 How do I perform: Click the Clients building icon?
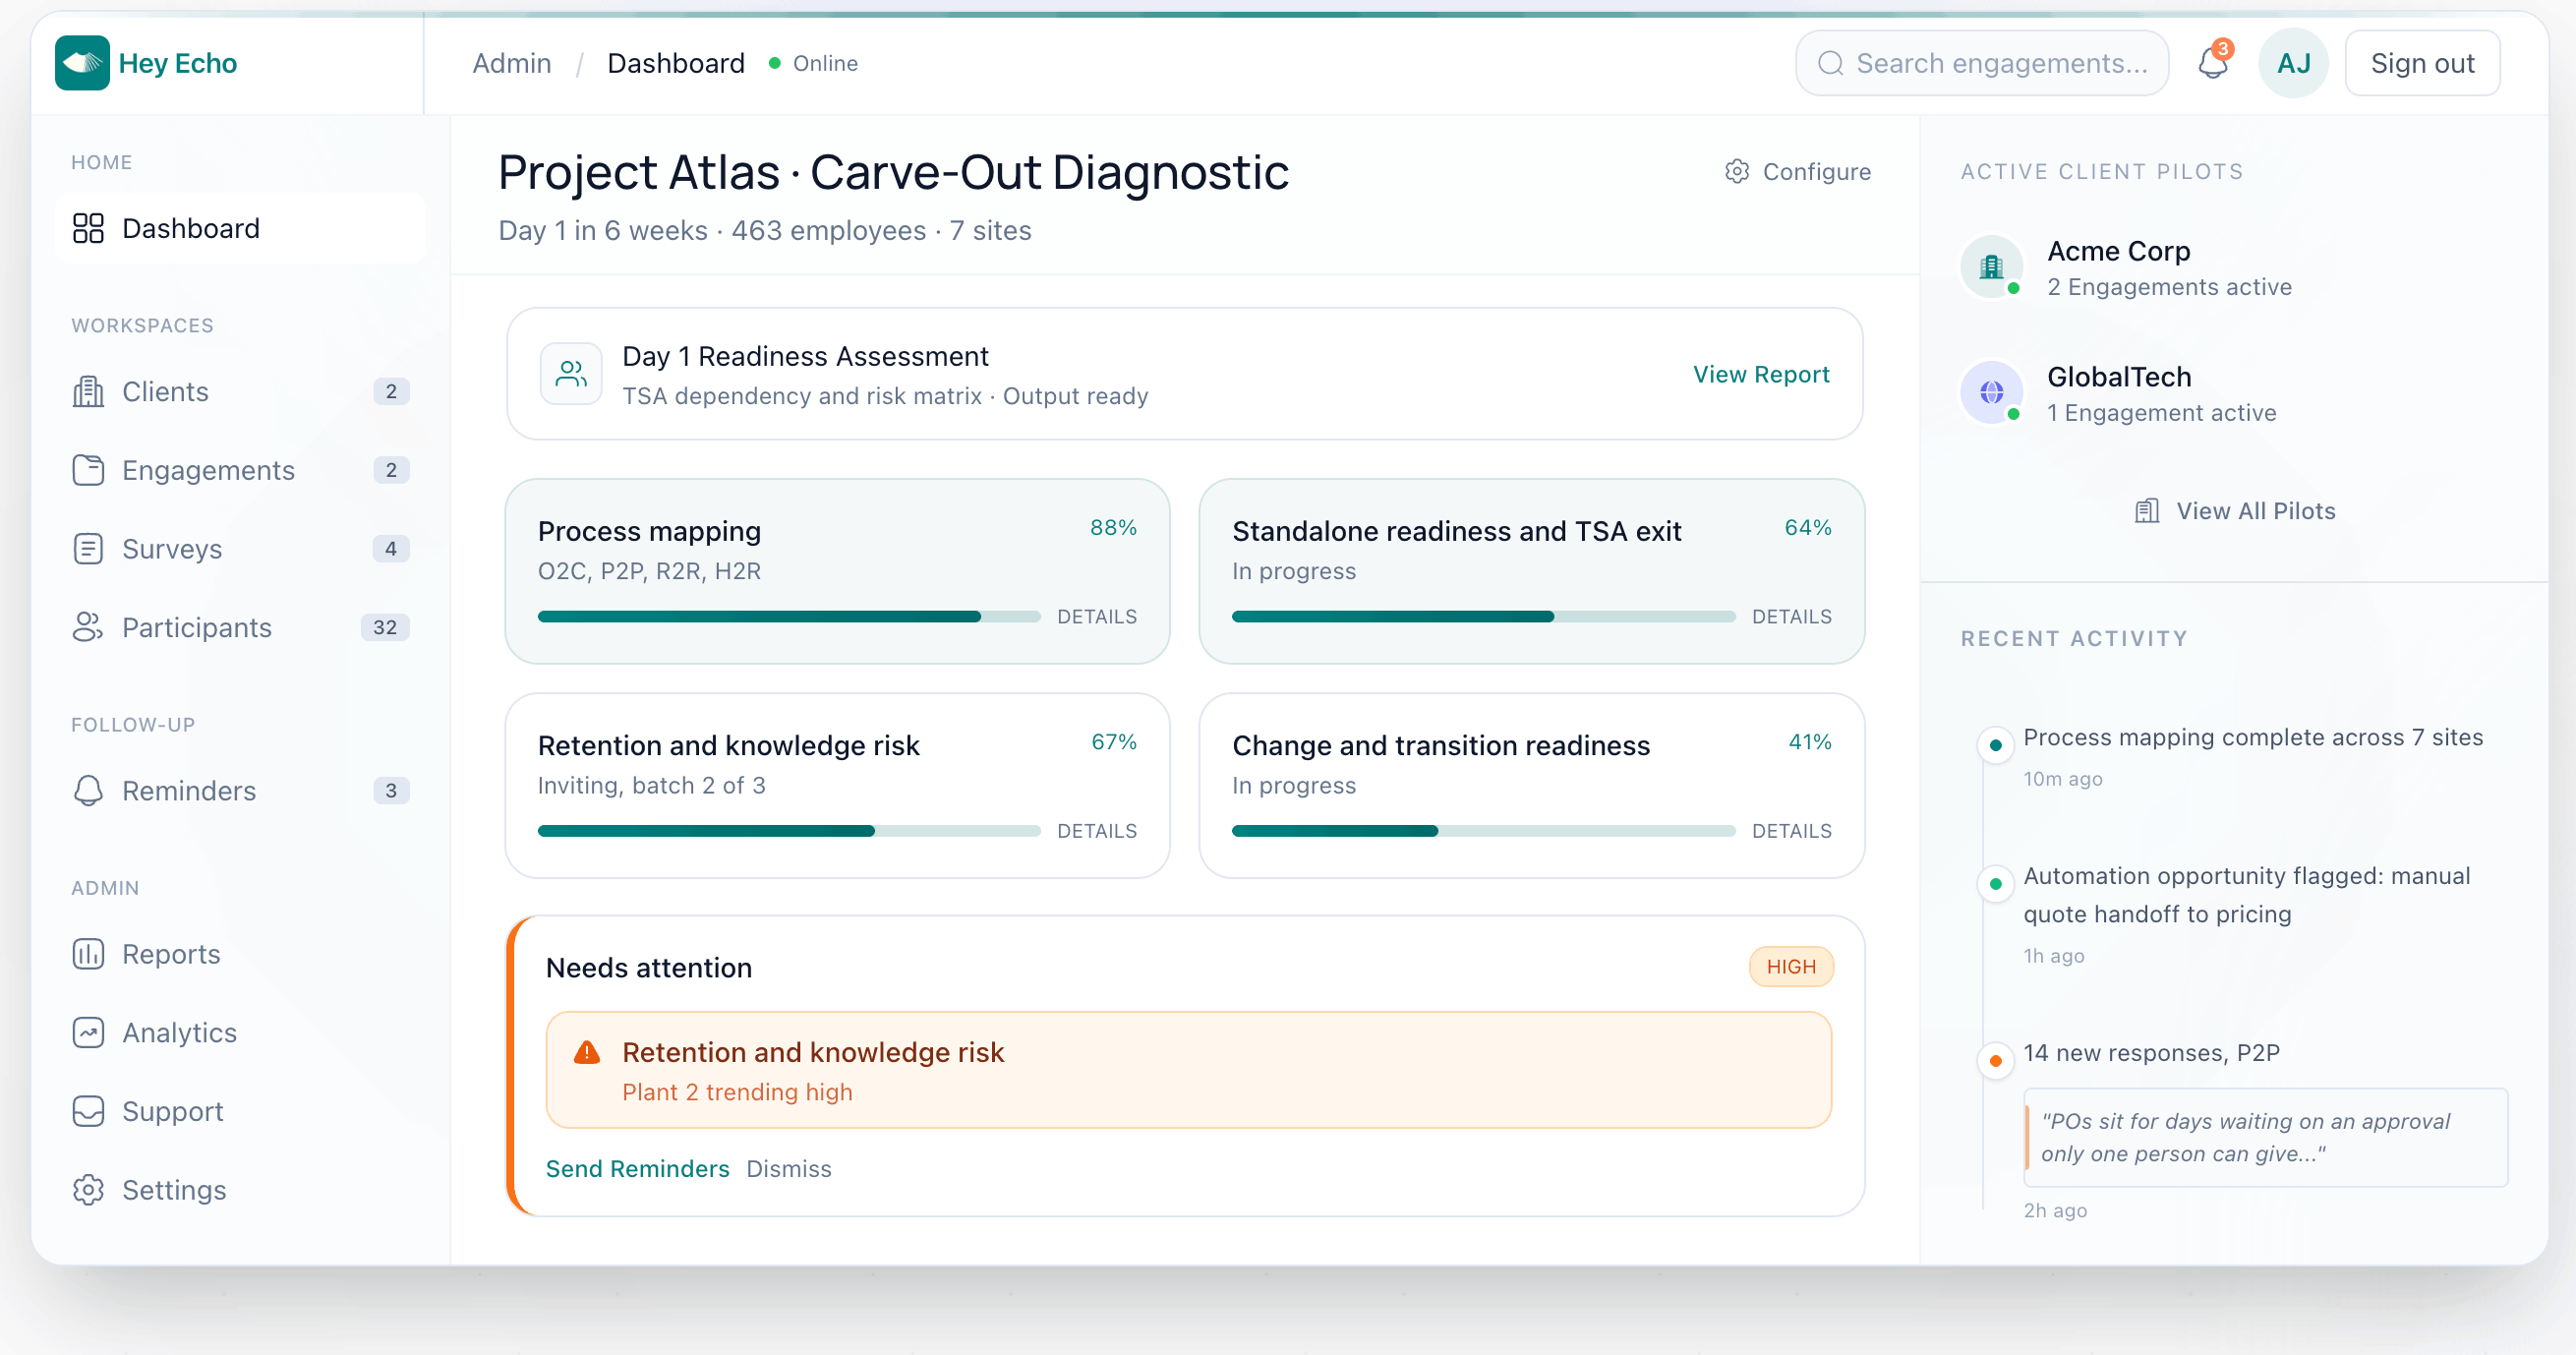click(88, 392)
